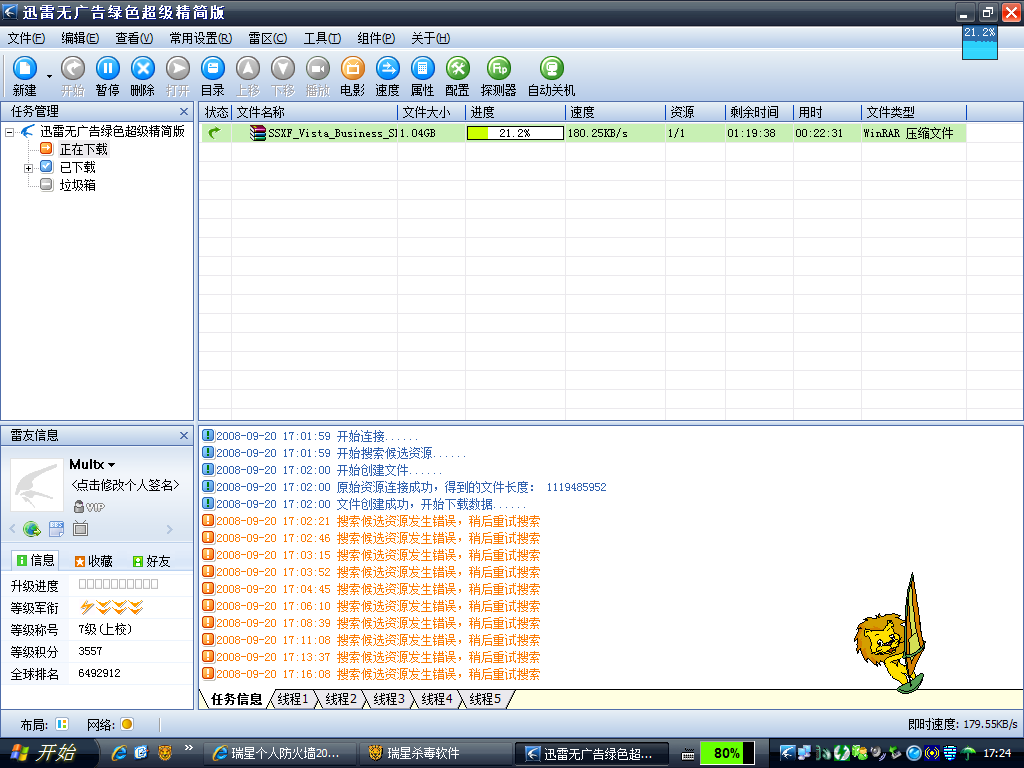Switch to the 收藏 tab
This screenshot has height=768, width=1024.
coord(93,561)
